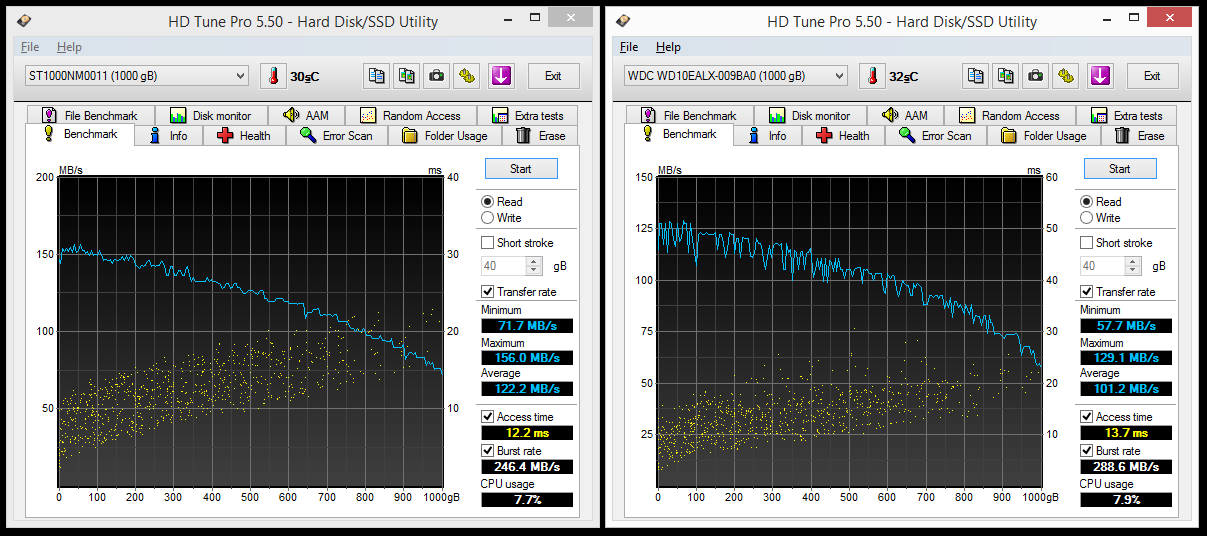Viewport: 1207px width, 536px height.
Task: Click short stroke field in ST1000NM0011 window
Action: tap(504, 266)
